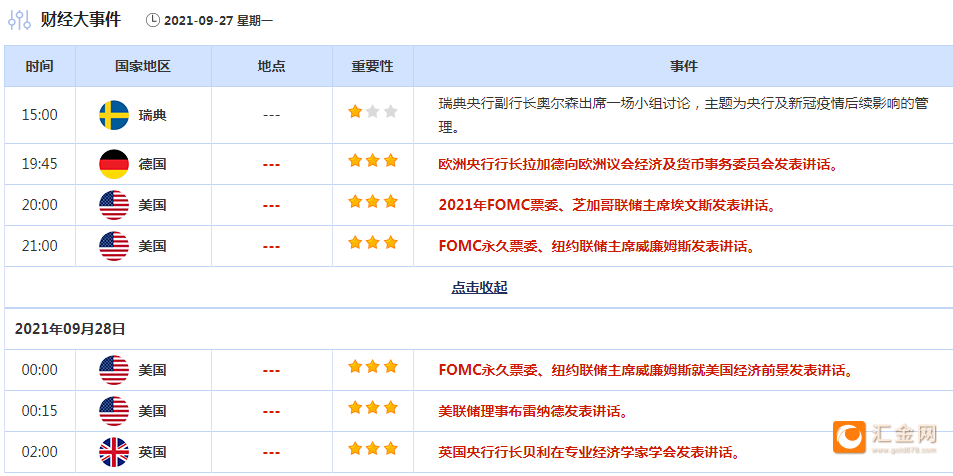Click the country name 瑞典
The height and width of the screenshot is (476, 953).
(x=152, y=116)
